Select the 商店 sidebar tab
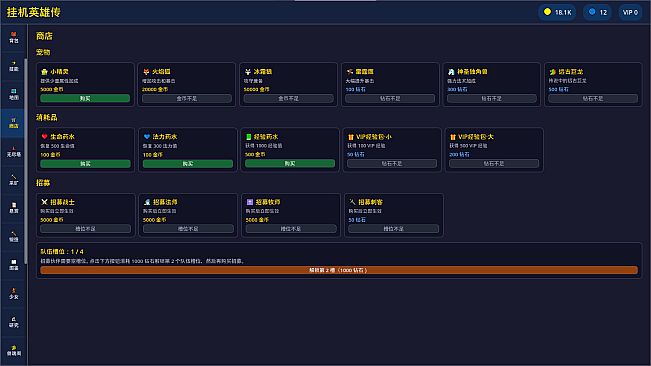The height and width of the screenshot is (366, 651). click(14, 123)
